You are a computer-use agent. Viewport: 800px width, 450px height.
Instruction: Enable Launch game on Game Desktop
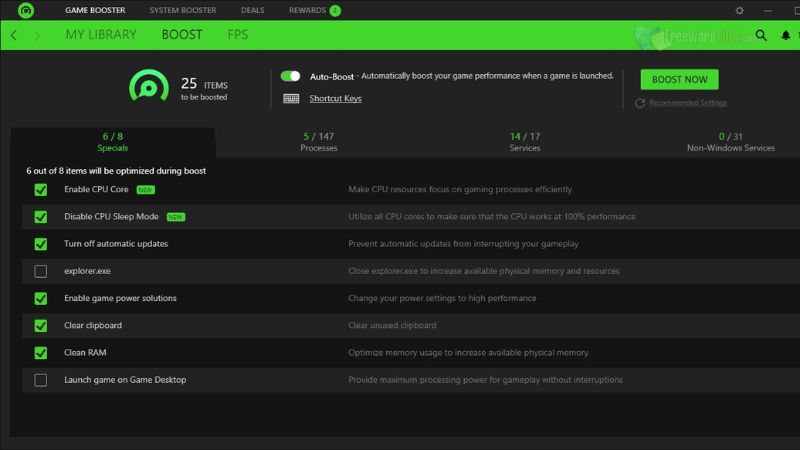pos(41,380)
